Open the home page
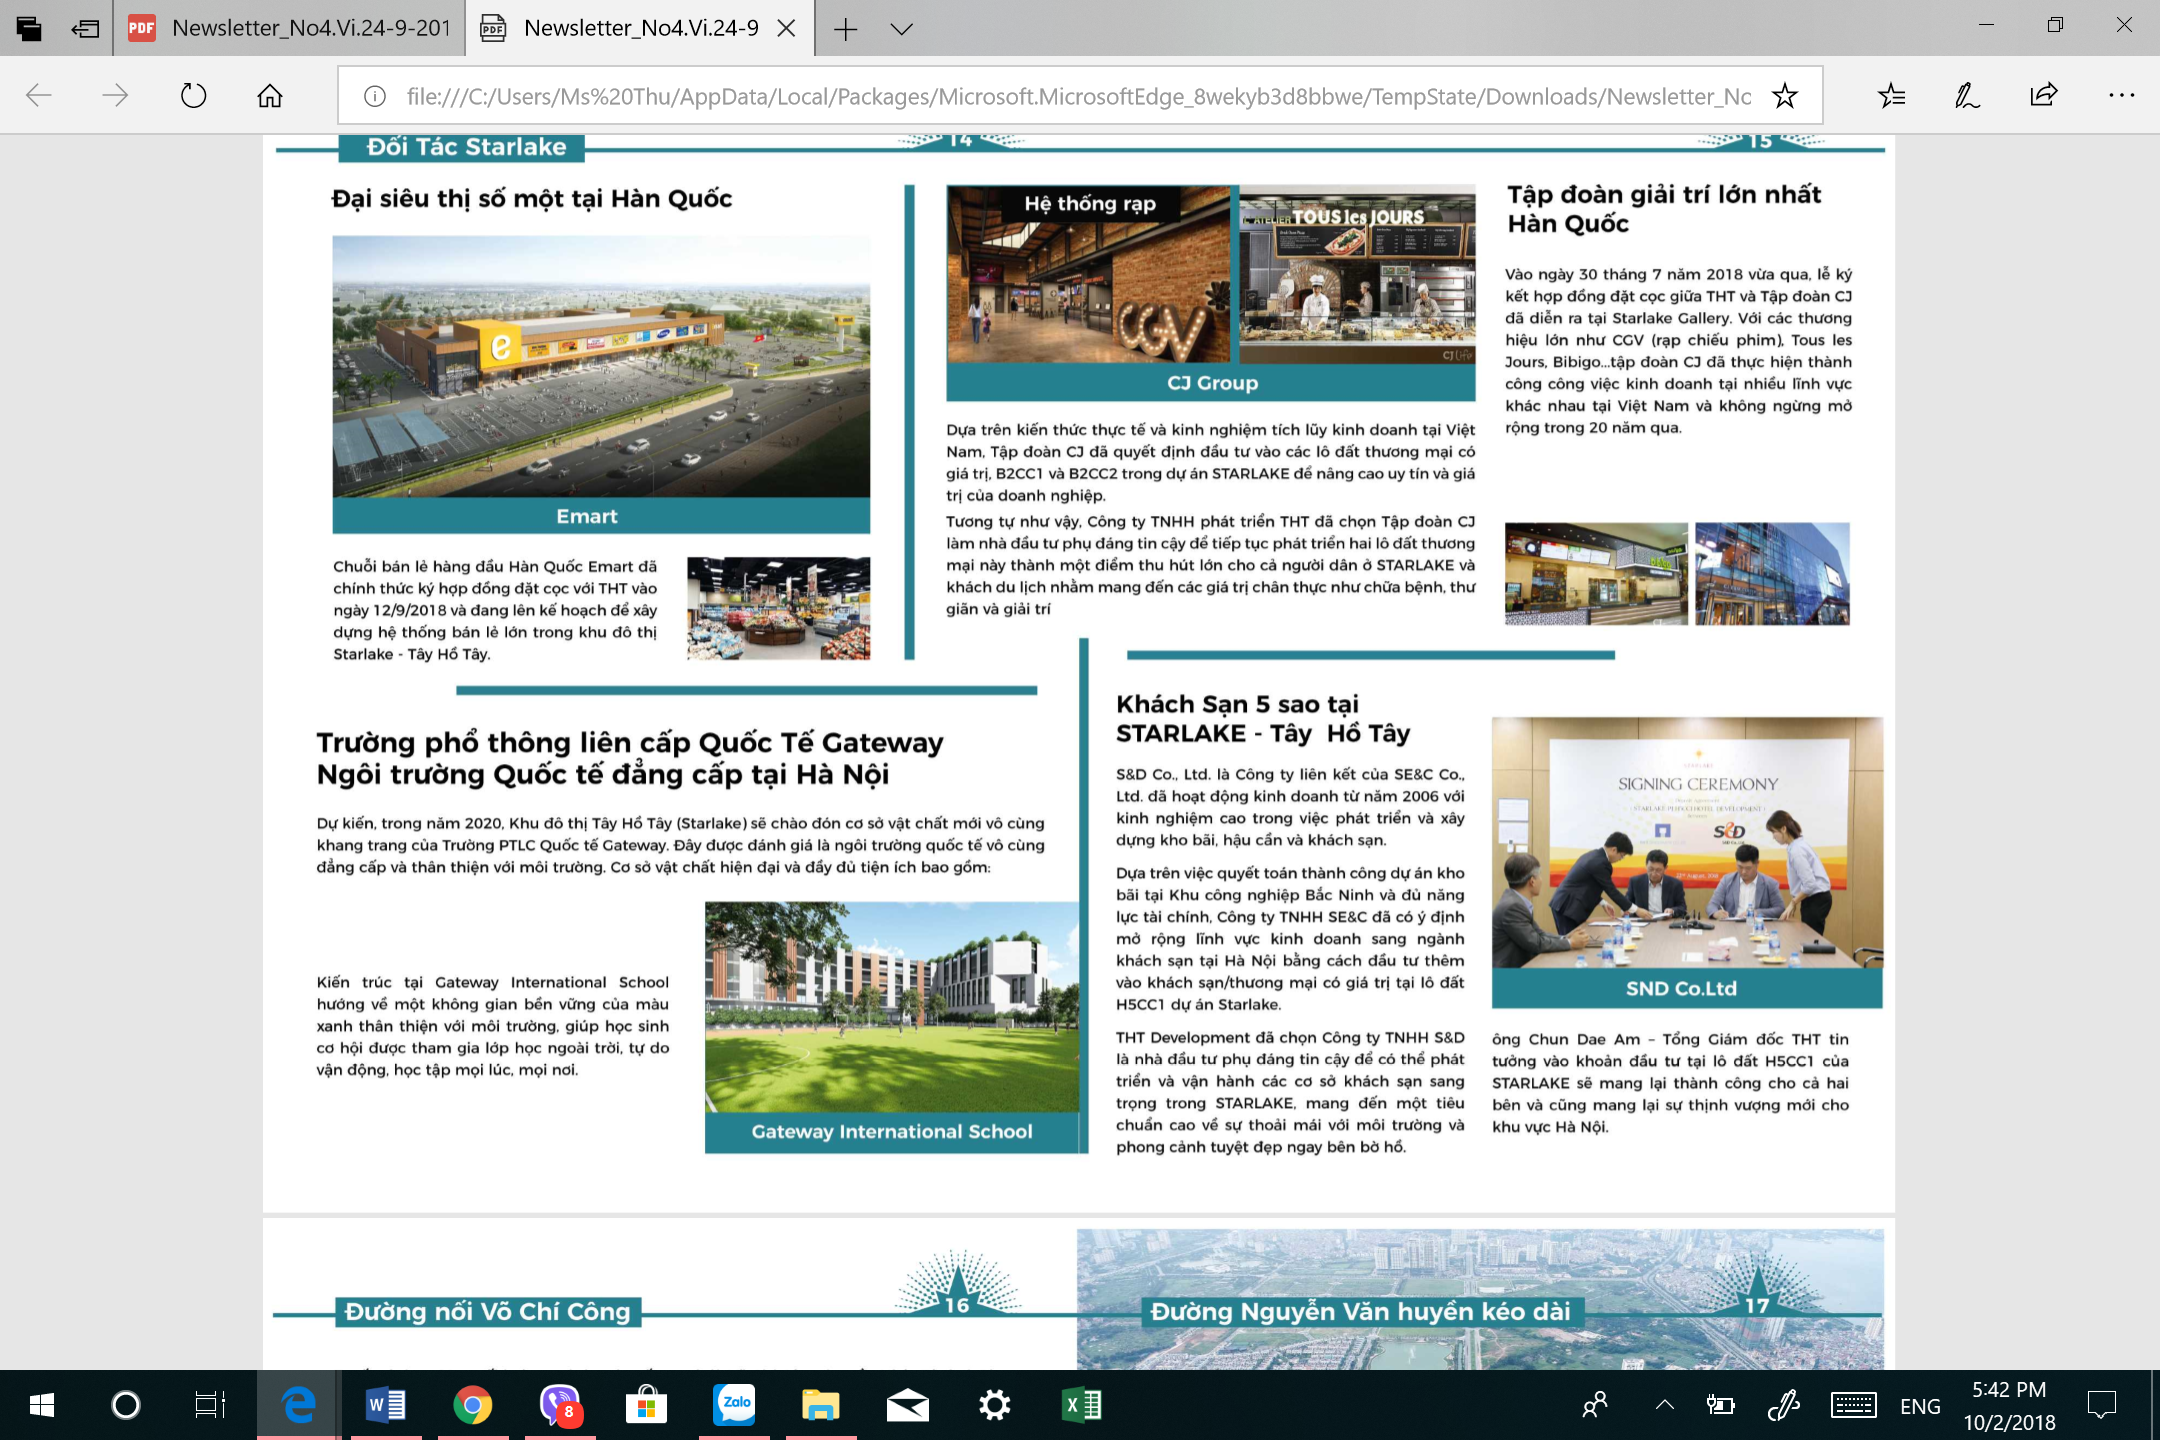 [x=270, y=95]
